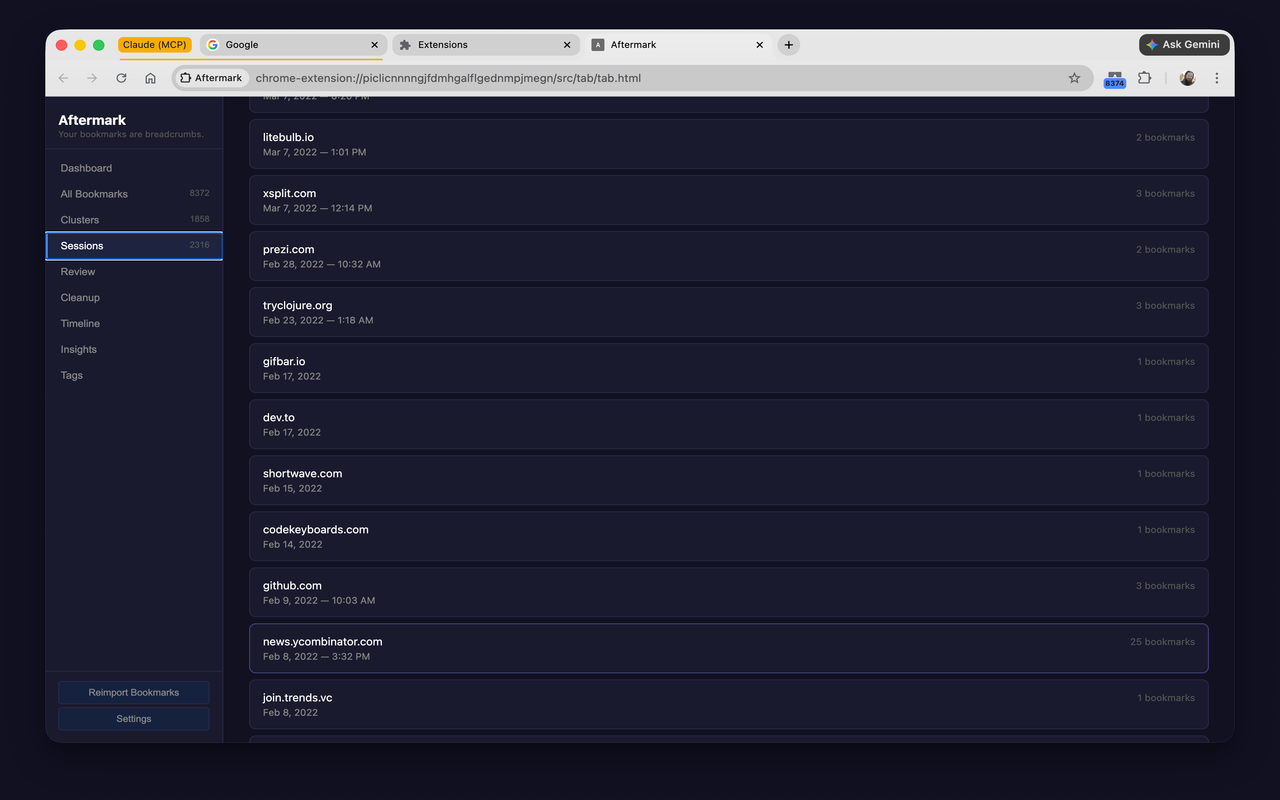Open the github.com session

728,592
